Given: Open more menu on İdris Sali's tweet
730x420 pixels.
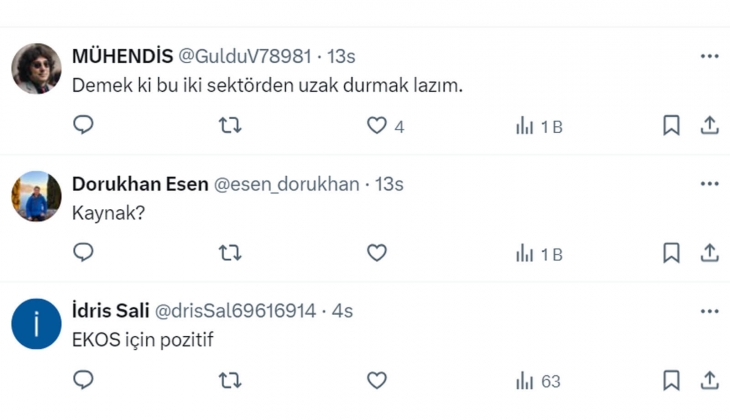Looking at the screenshot, I should [709, 312].
